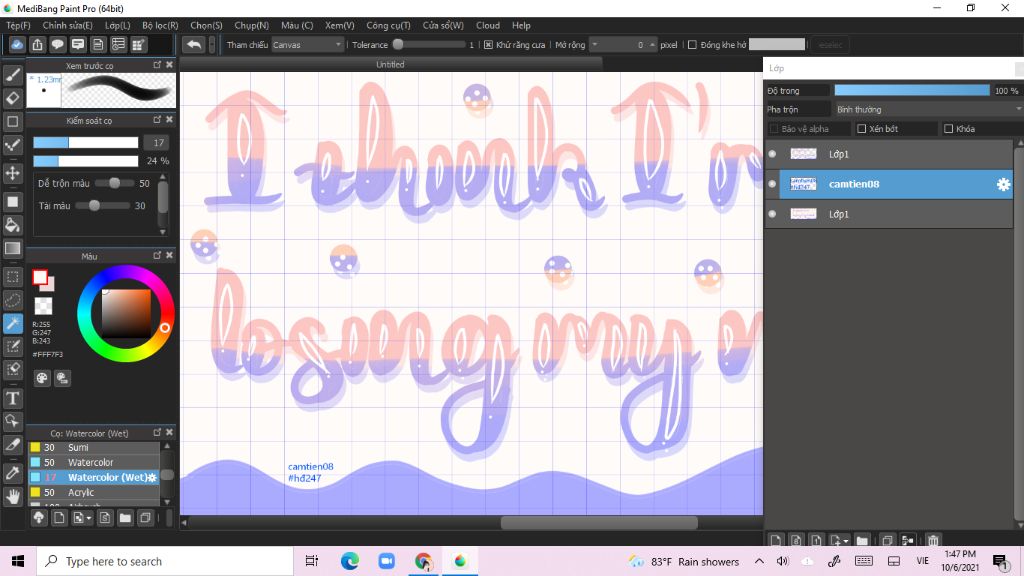
Task: Select the Magic Wand tool
Action: coord(12,323)
